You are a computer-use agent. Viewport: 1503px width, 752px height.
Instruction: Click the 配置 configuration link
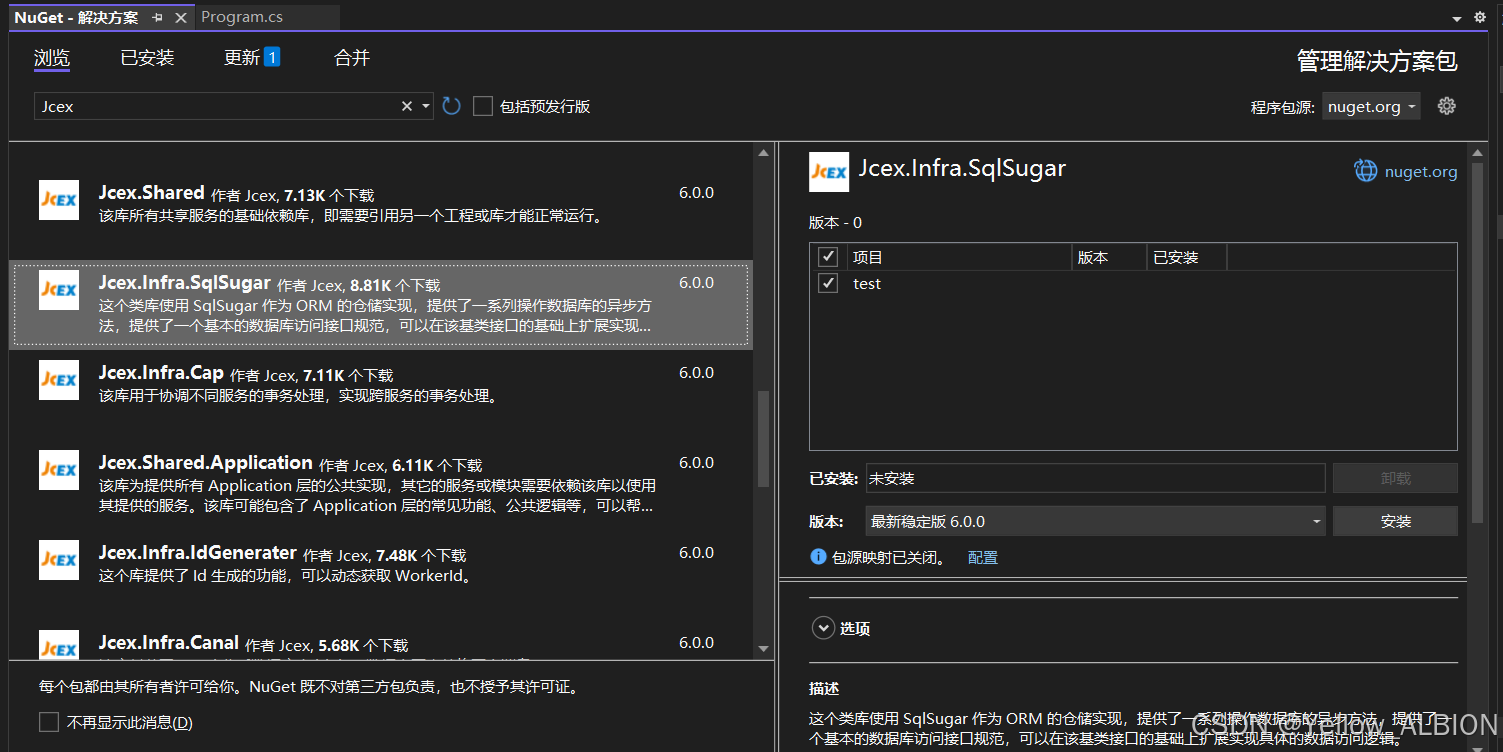pyautogui.click(x=982, y=557)
